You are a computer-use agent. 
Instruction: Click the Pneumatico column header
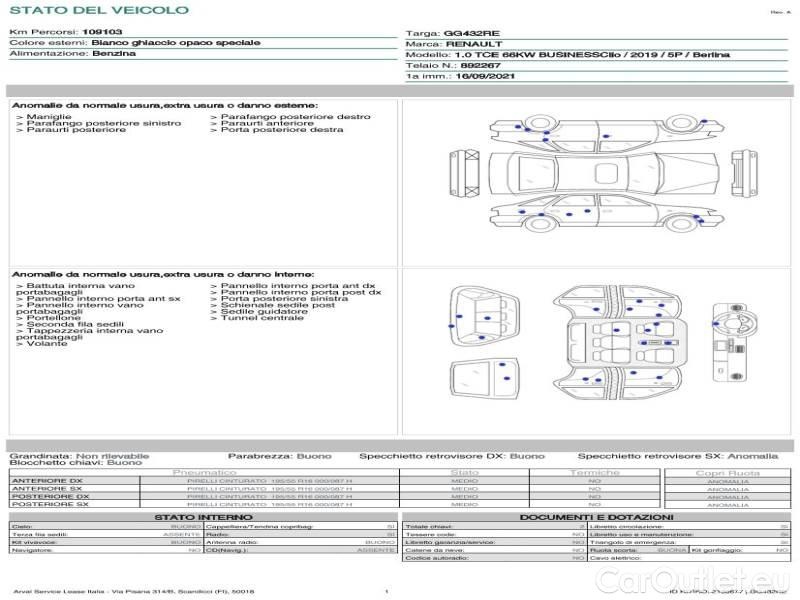pos(206,472)
